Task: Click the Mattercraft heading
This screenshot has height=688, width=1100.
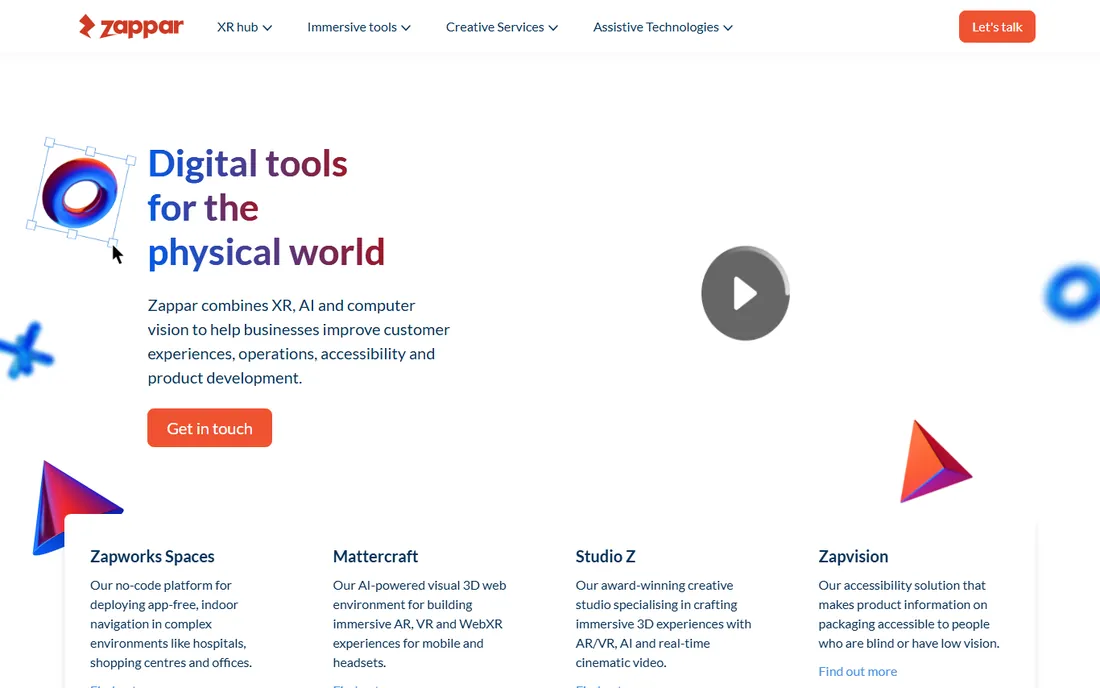Action: click(375, 556)
